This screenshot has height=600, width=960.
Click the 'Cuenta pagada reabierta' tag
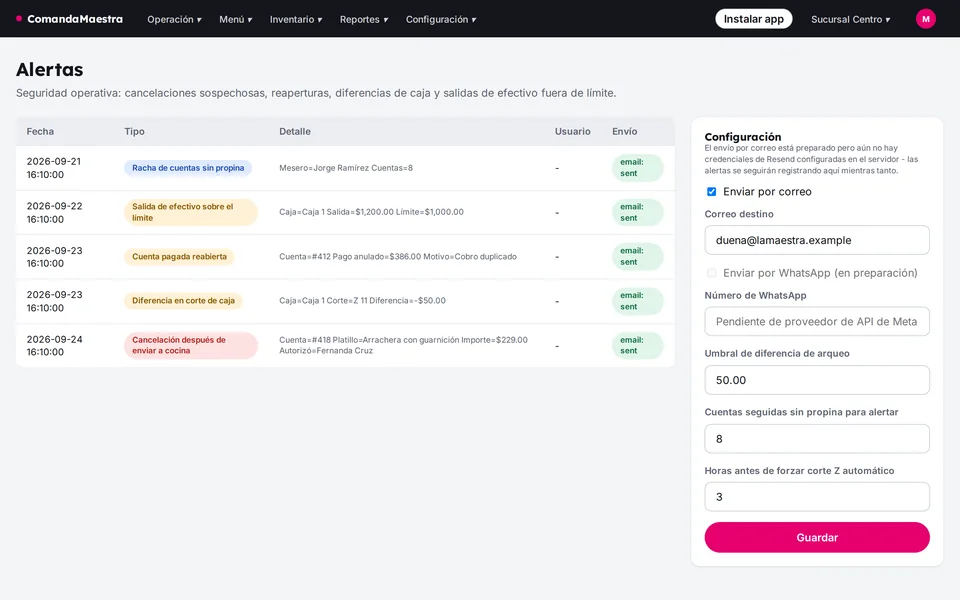click(179, 257)
